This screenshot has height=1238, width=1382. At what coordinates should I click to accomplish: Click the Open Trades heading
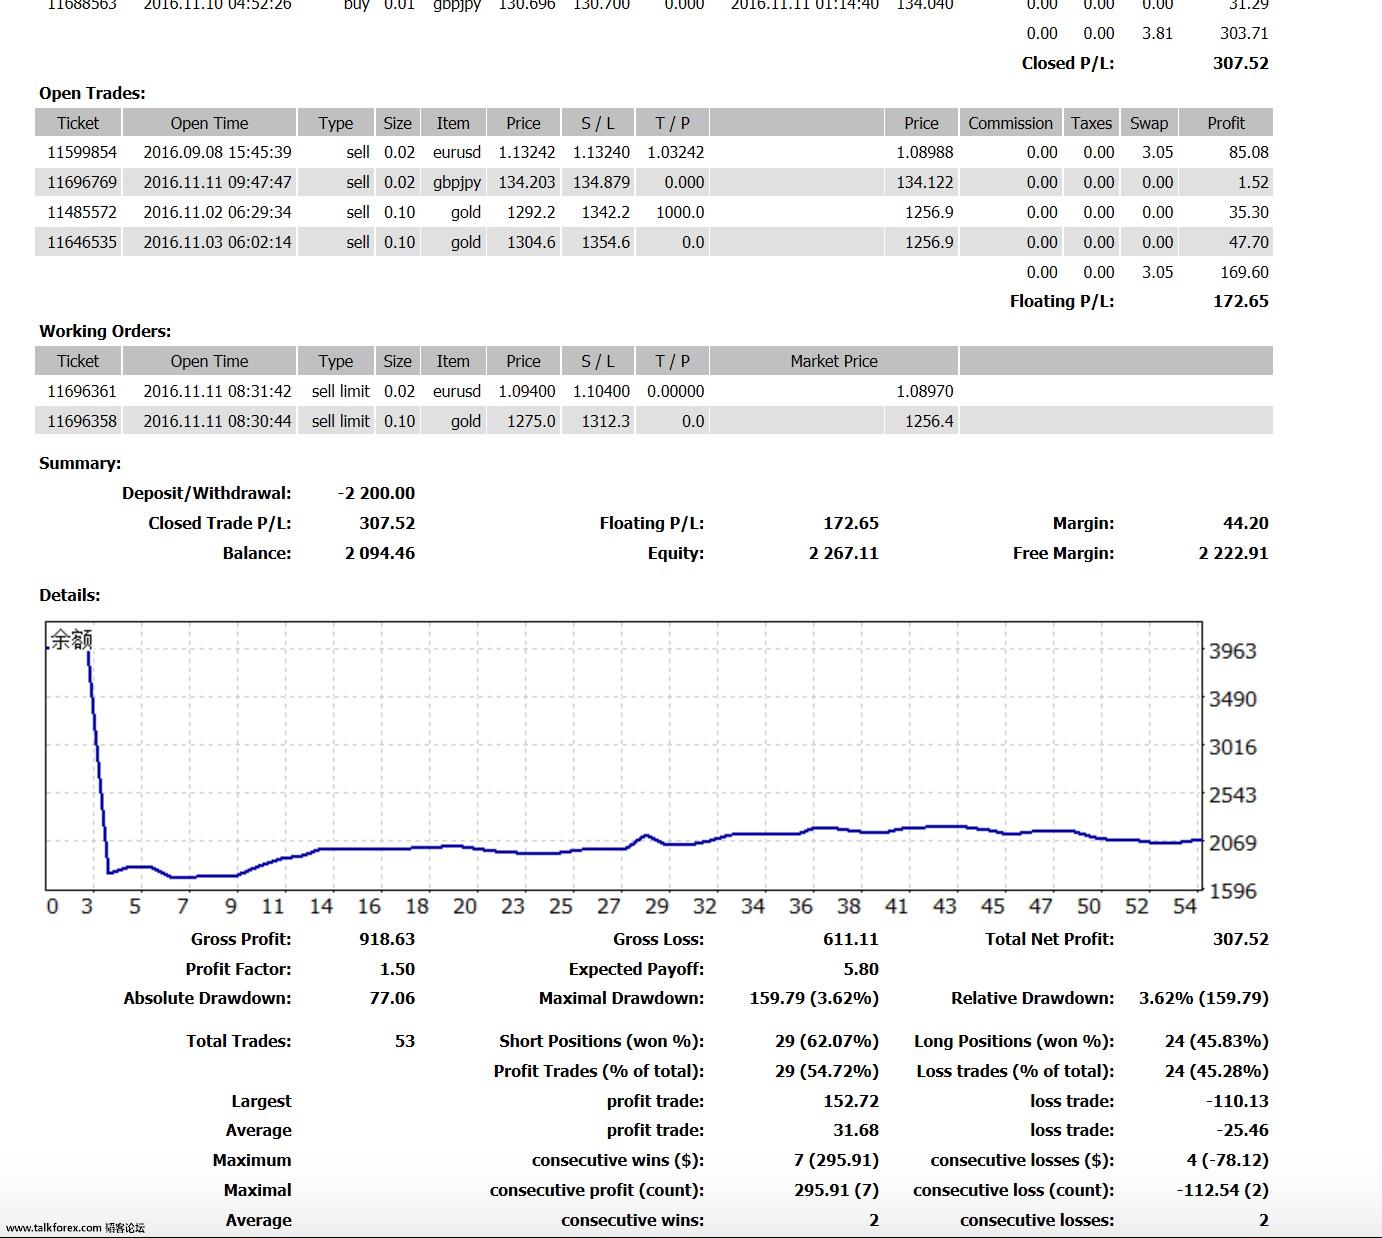92,93
